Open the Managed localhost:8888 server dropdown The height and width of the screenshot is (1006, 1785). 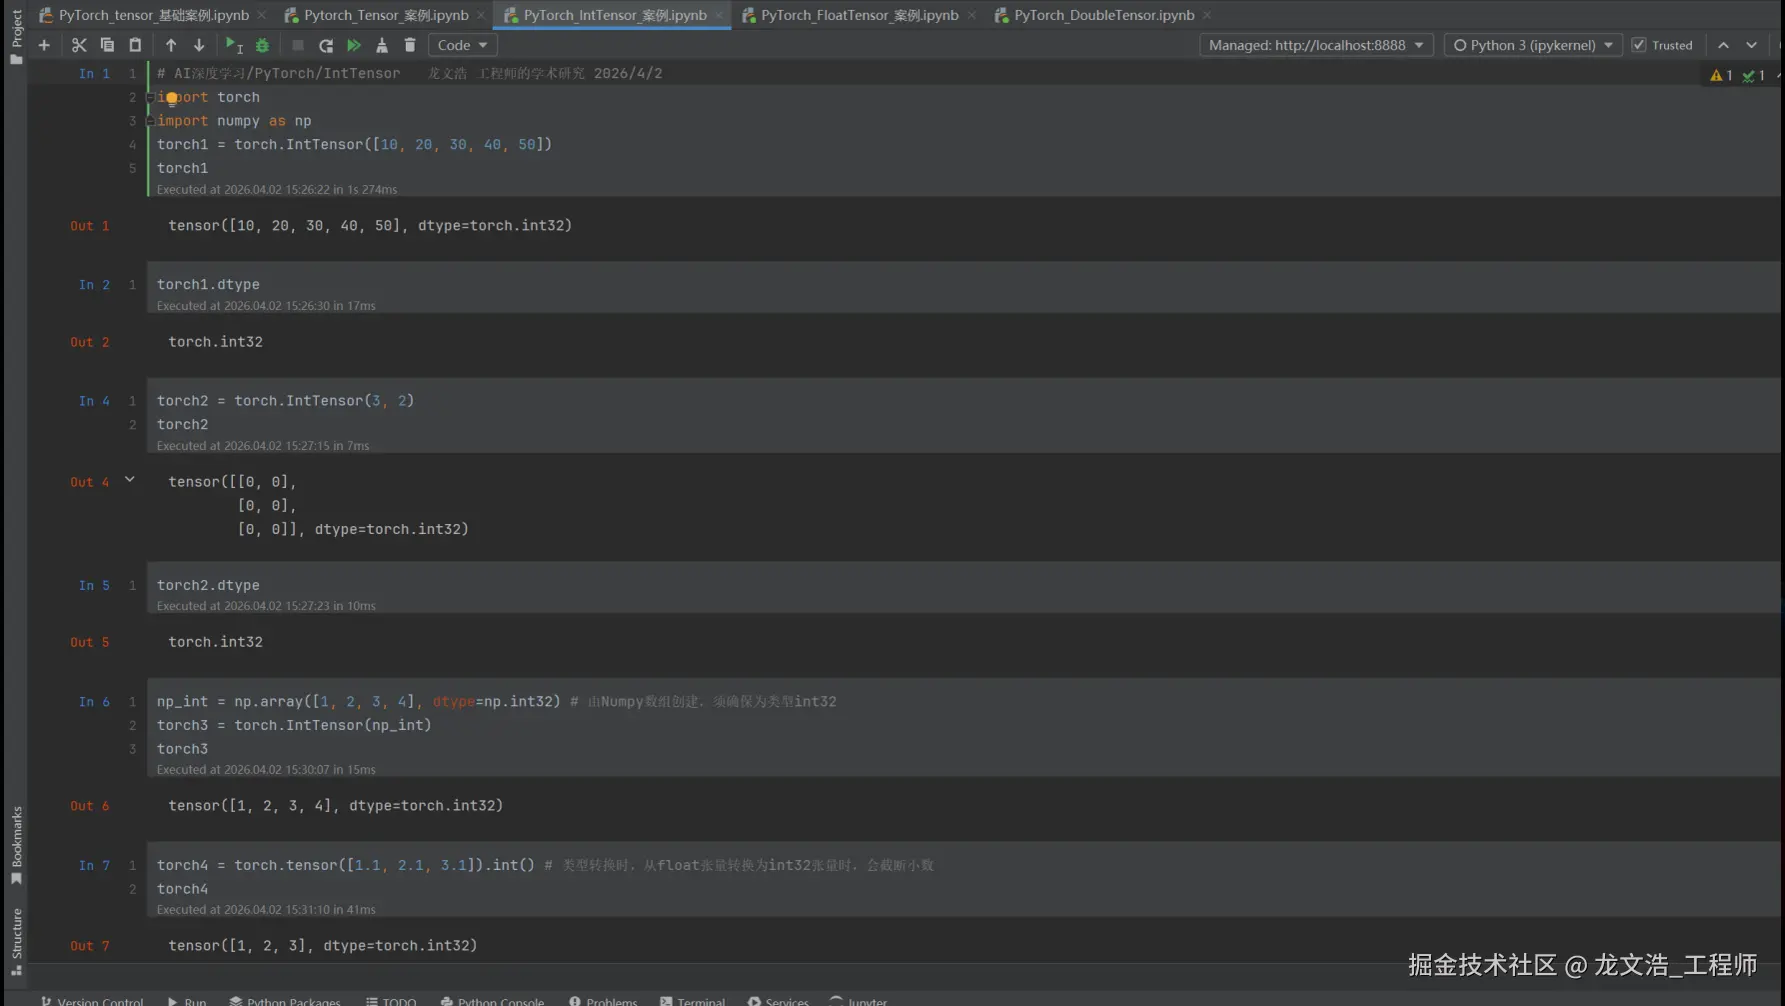point(1316,45)
